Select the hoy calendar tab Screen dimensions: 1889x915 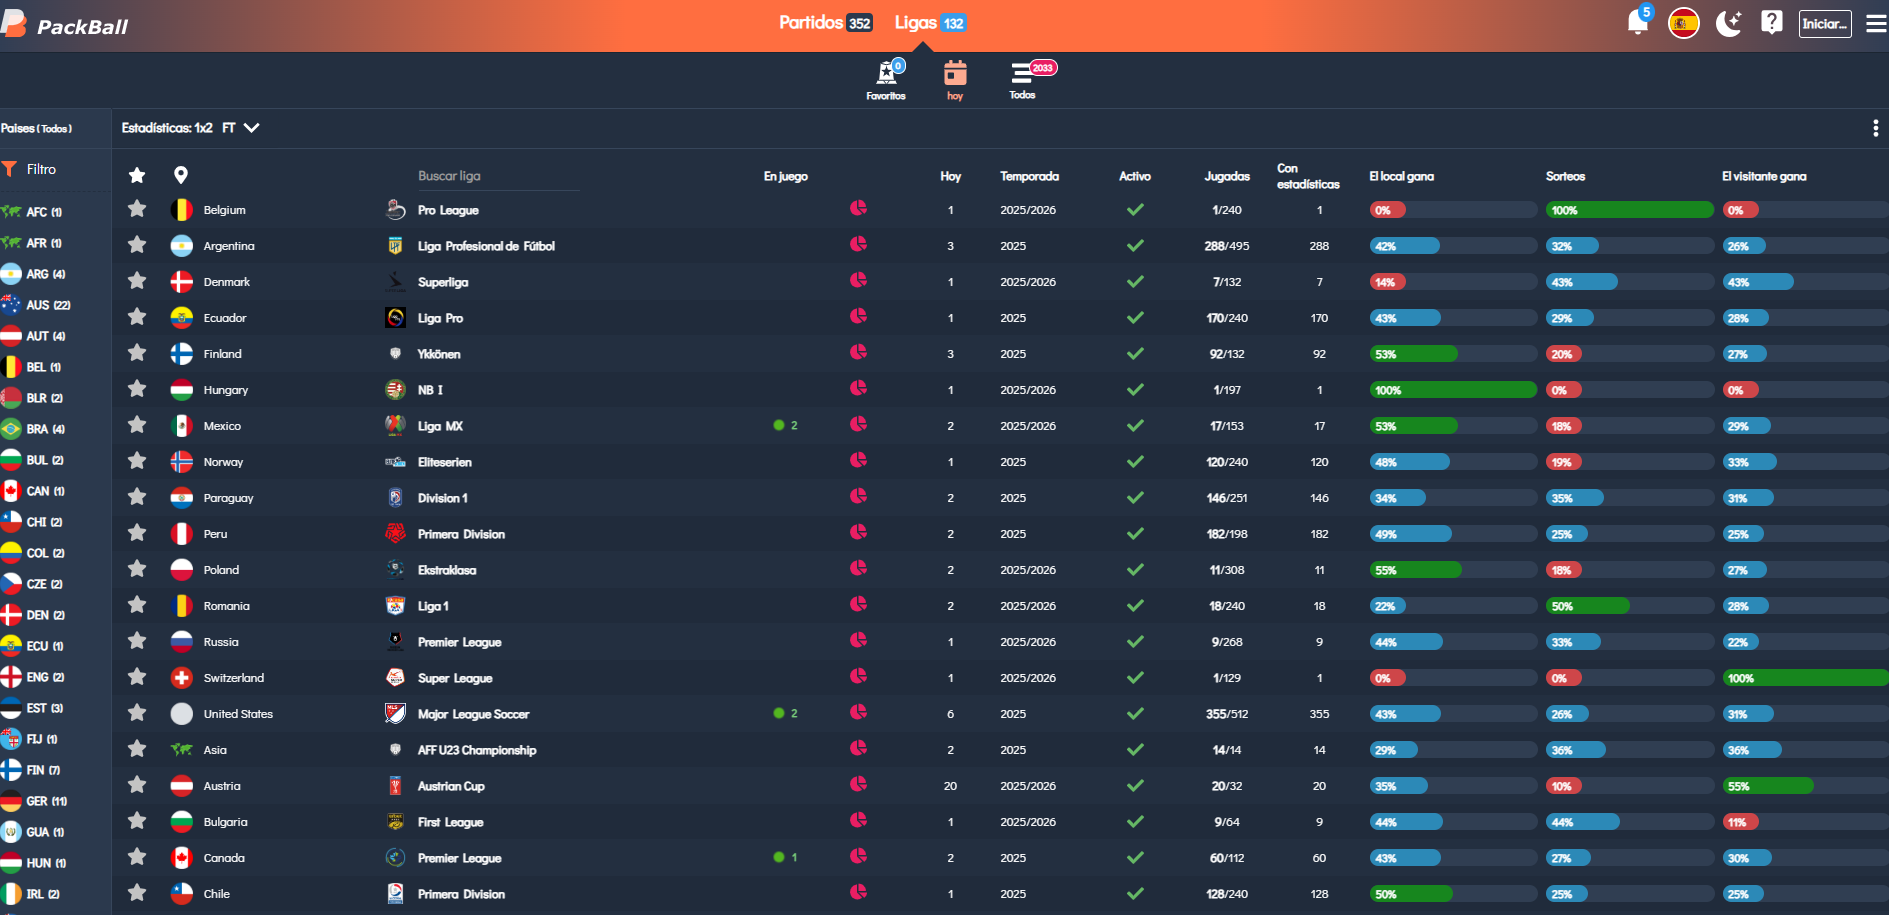955,80
